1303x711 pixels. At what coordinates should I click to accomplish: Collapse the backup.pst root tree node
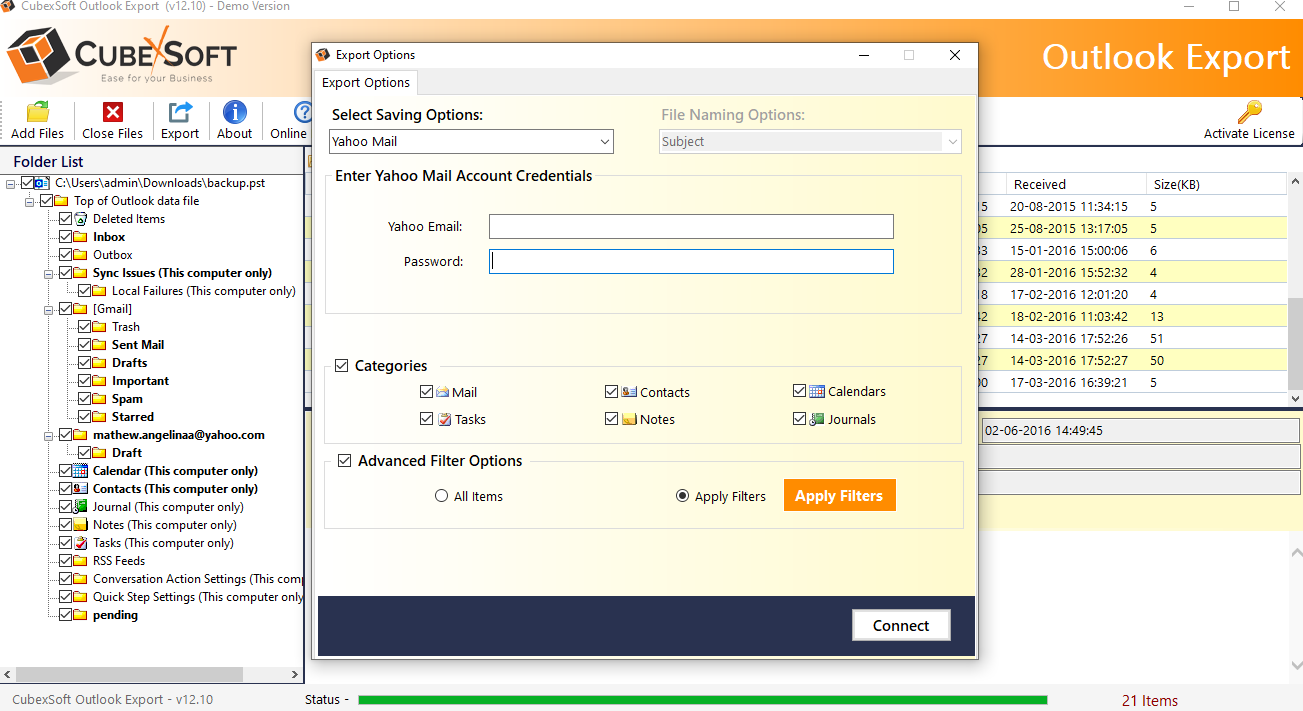click(11, 183)
